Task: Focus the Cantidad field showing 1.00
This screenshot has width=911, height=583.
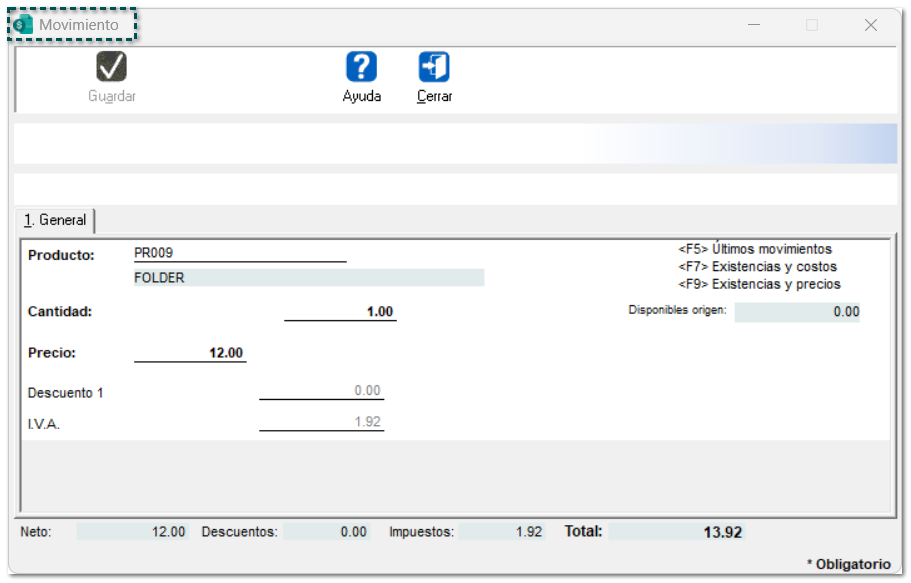Action: pos(340,312)
